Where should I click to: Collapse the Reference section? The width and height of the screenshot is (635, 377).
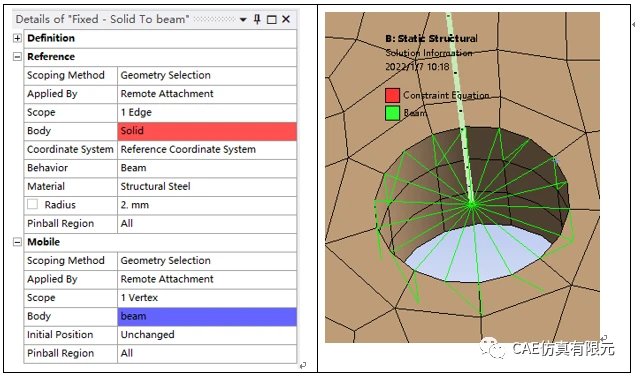[17, 57]
